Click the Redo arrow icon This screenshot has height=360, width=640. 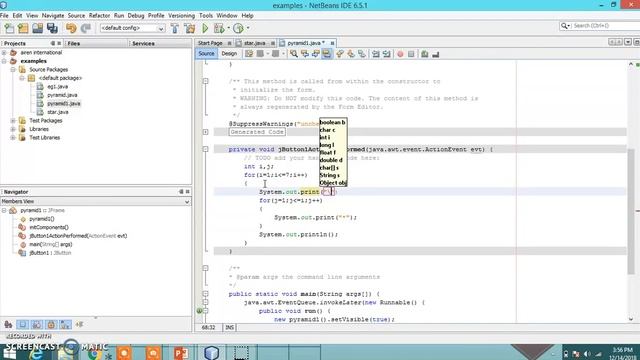(86, 28)
